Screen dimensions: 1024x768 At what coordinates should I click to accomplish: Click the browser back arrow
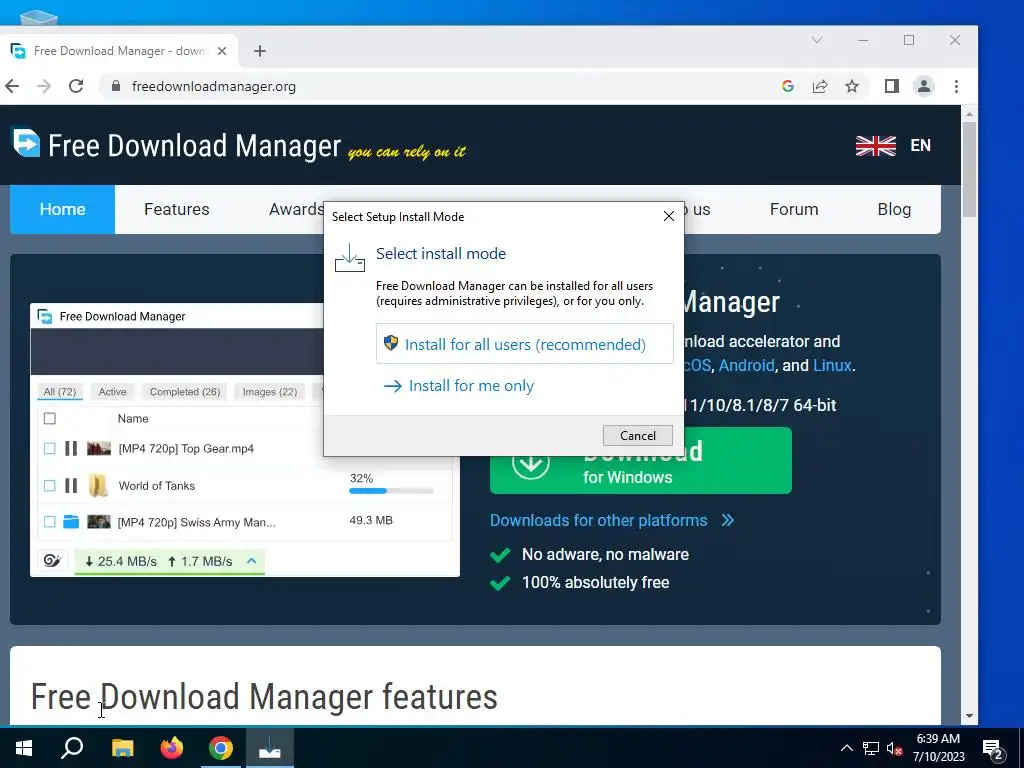pyautogui.click(x=12, y=86)
